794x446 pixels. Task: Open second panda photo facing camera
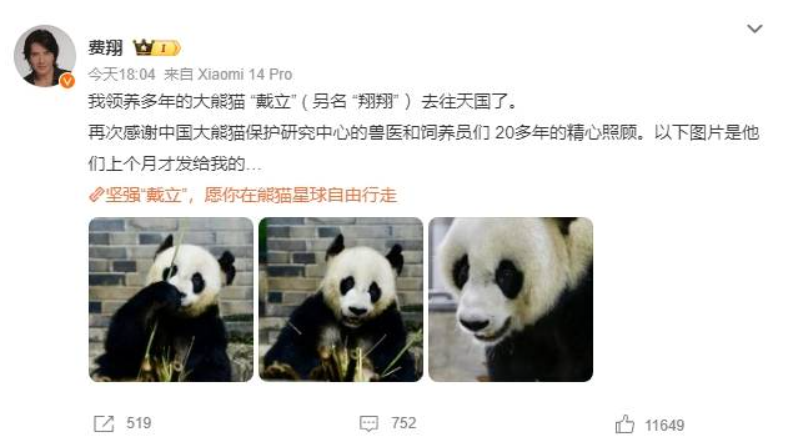click(341, 299)
